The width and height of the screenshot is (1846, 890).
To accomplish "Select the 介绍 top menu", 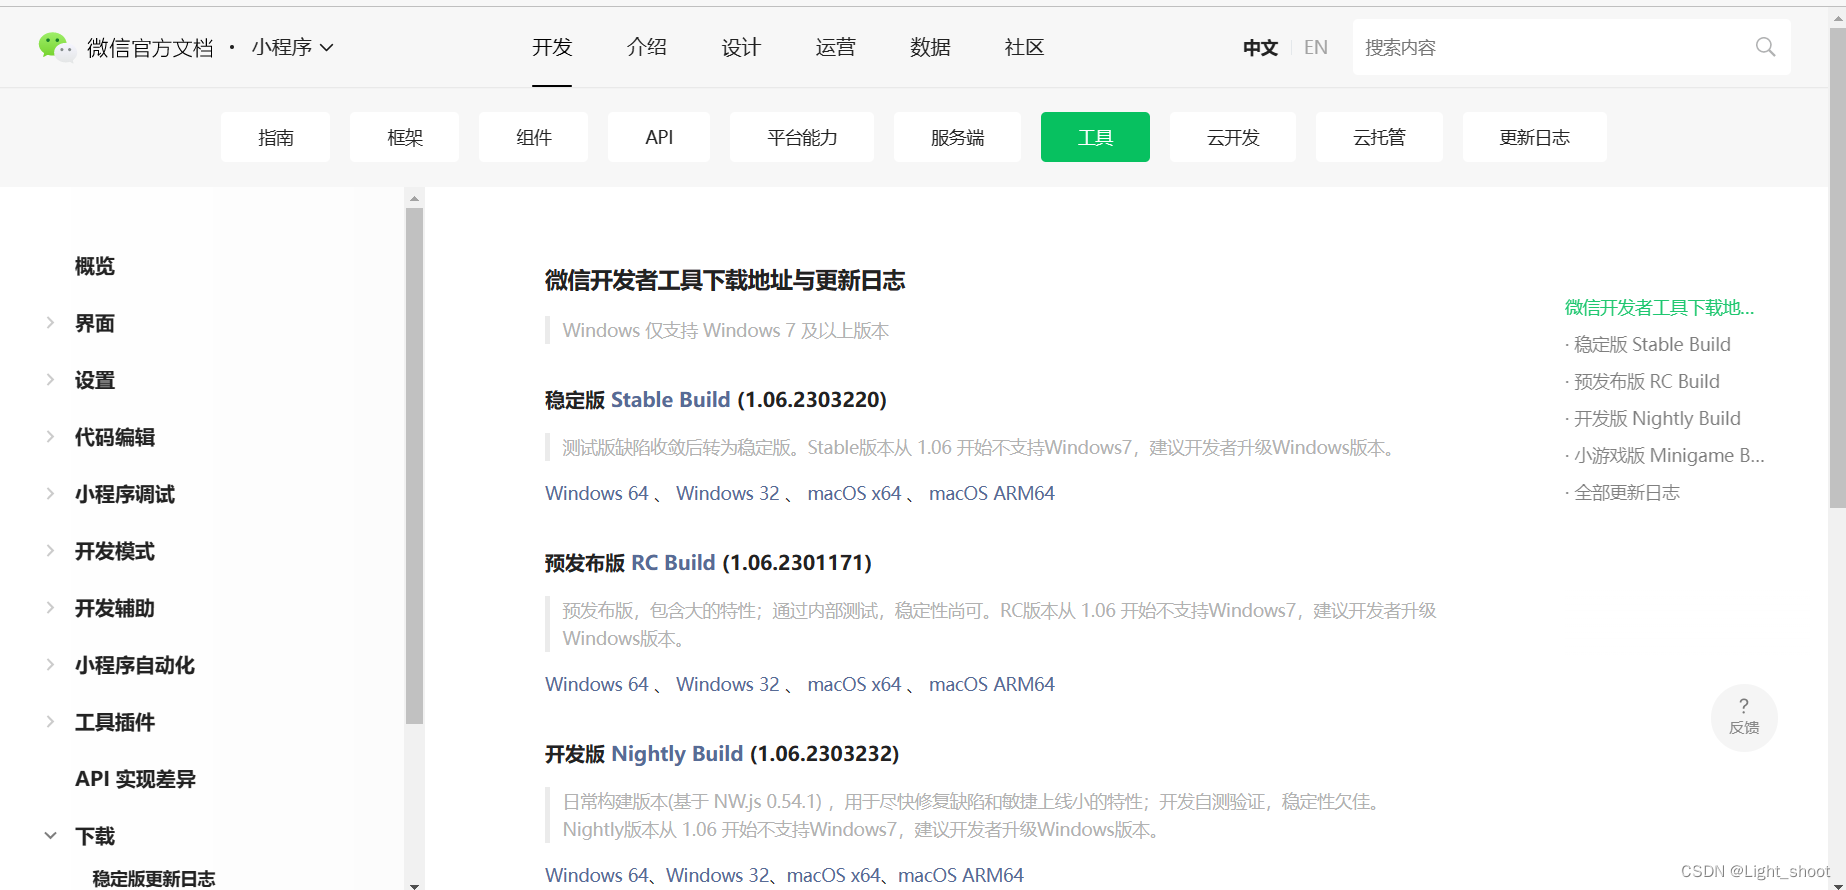I will click(646, 47).
